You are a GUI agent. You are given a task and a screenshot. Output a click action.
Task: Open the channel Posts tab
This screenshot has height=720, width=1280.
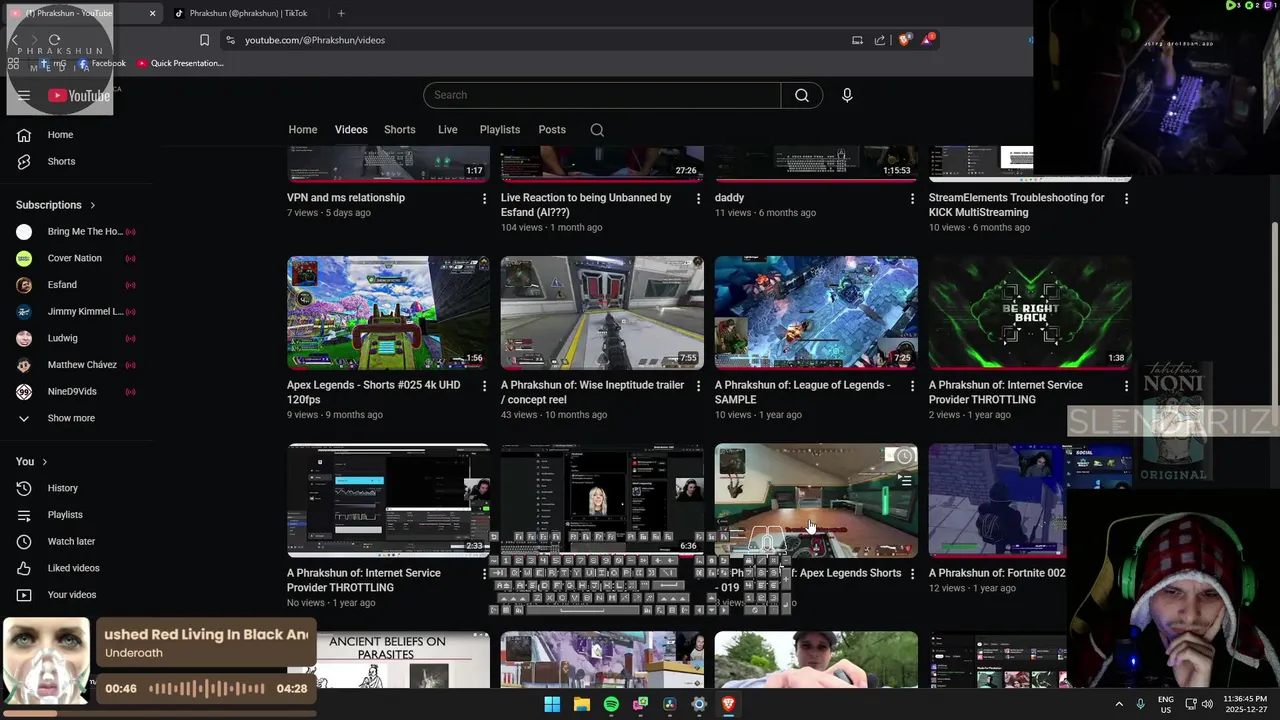point(552,130)
